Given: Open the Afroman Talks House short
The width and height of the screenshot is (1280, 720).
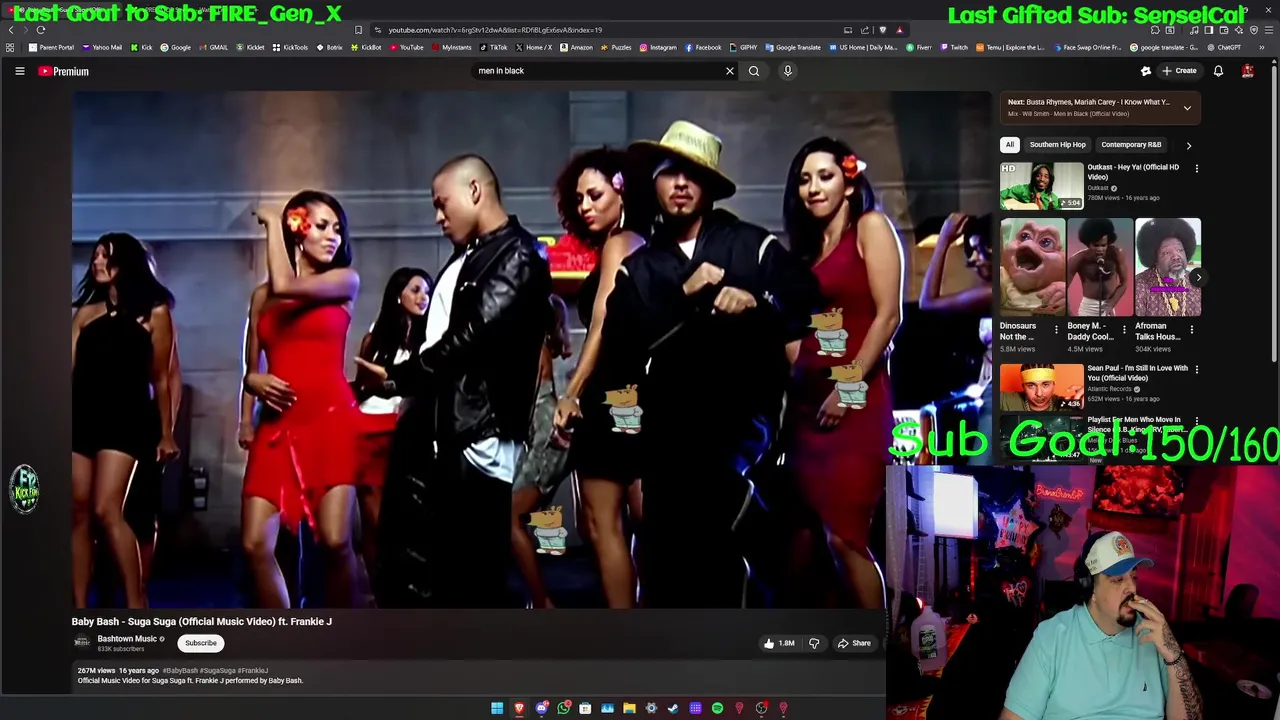Looking at the screenshot, I should [1168, 268].
